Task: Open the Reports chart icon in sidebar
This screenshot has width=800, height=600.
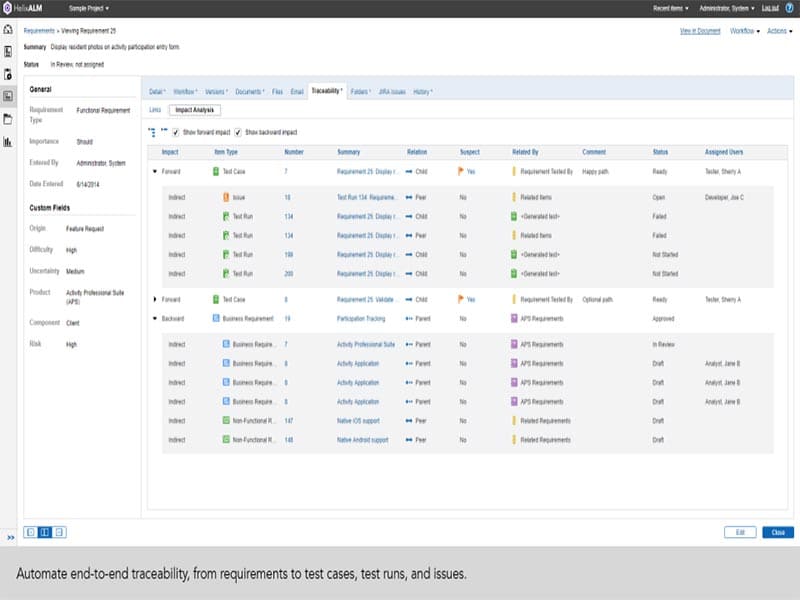Action: pyautogui.click(x=8, y=141)
